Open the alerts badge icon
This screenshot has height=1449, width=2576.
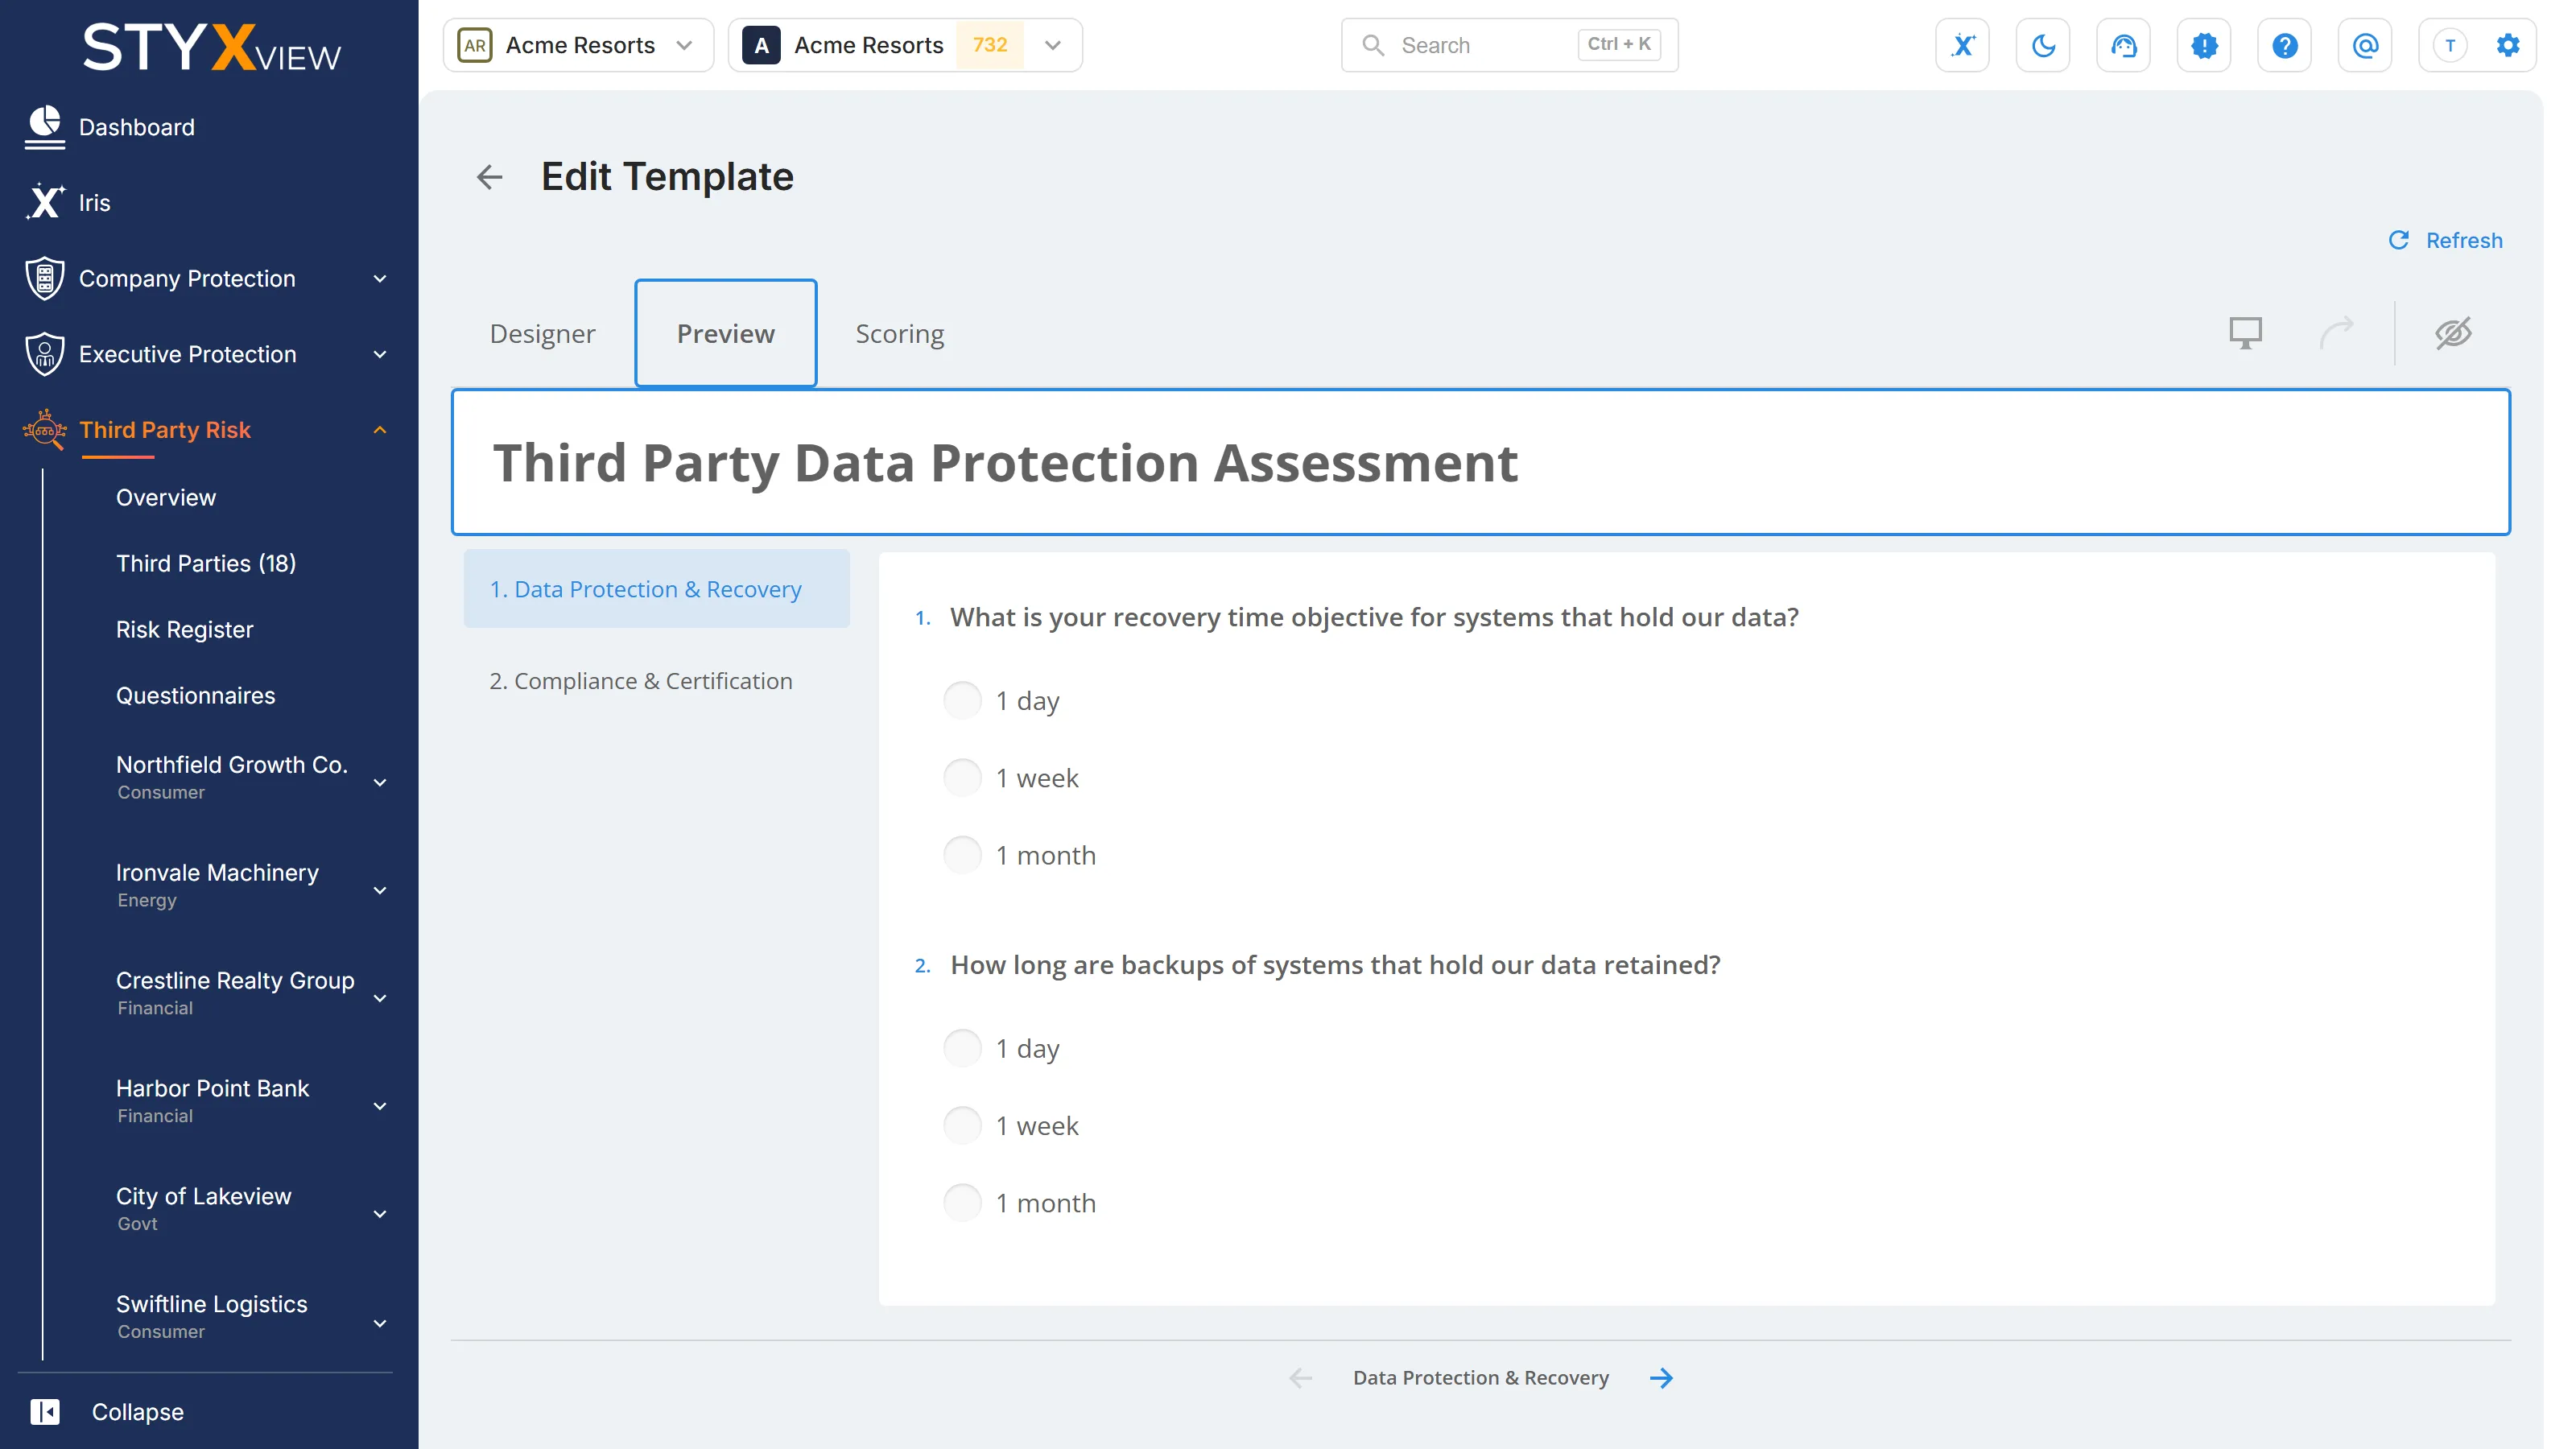pyautogui.click(x=2204, y=45)
